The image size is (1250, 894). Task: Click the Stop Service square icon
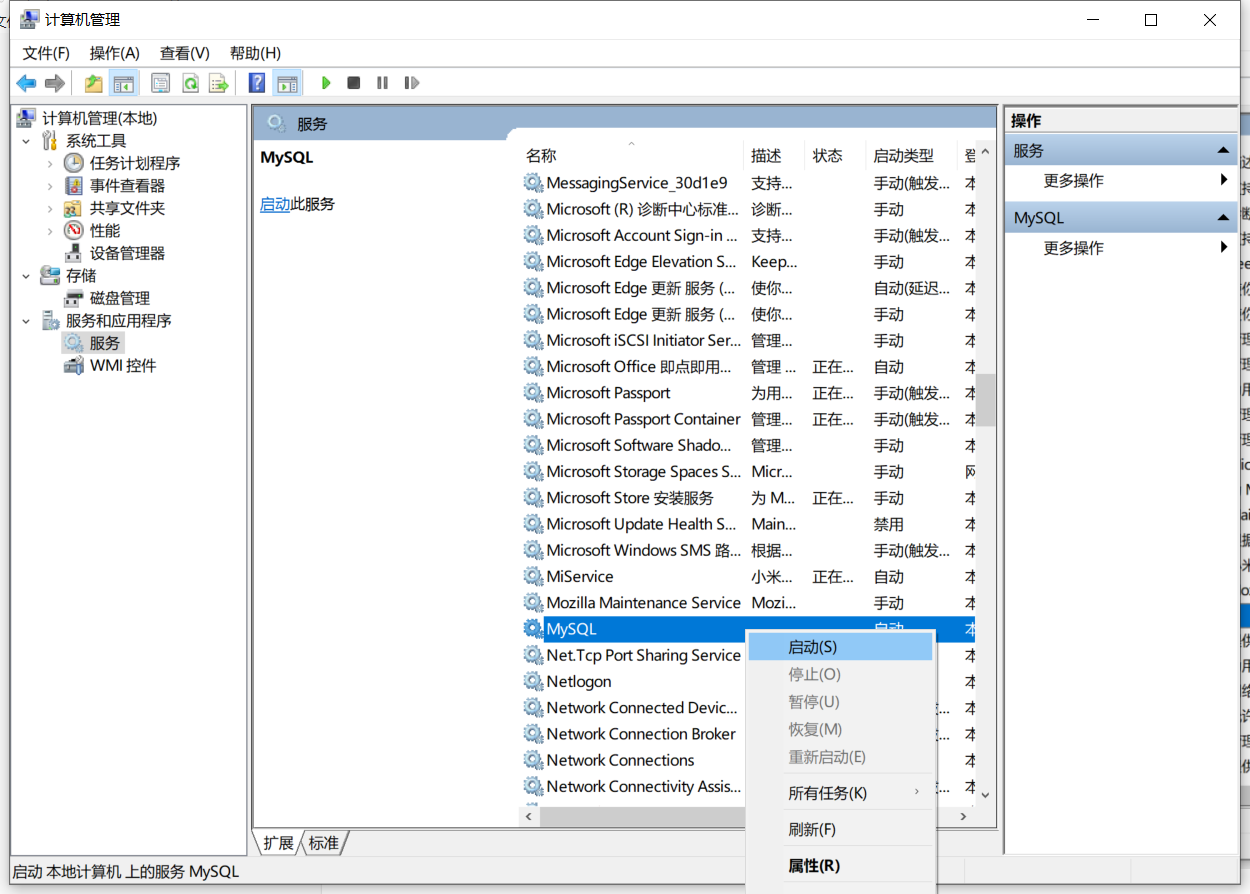[x=353, y=83]
